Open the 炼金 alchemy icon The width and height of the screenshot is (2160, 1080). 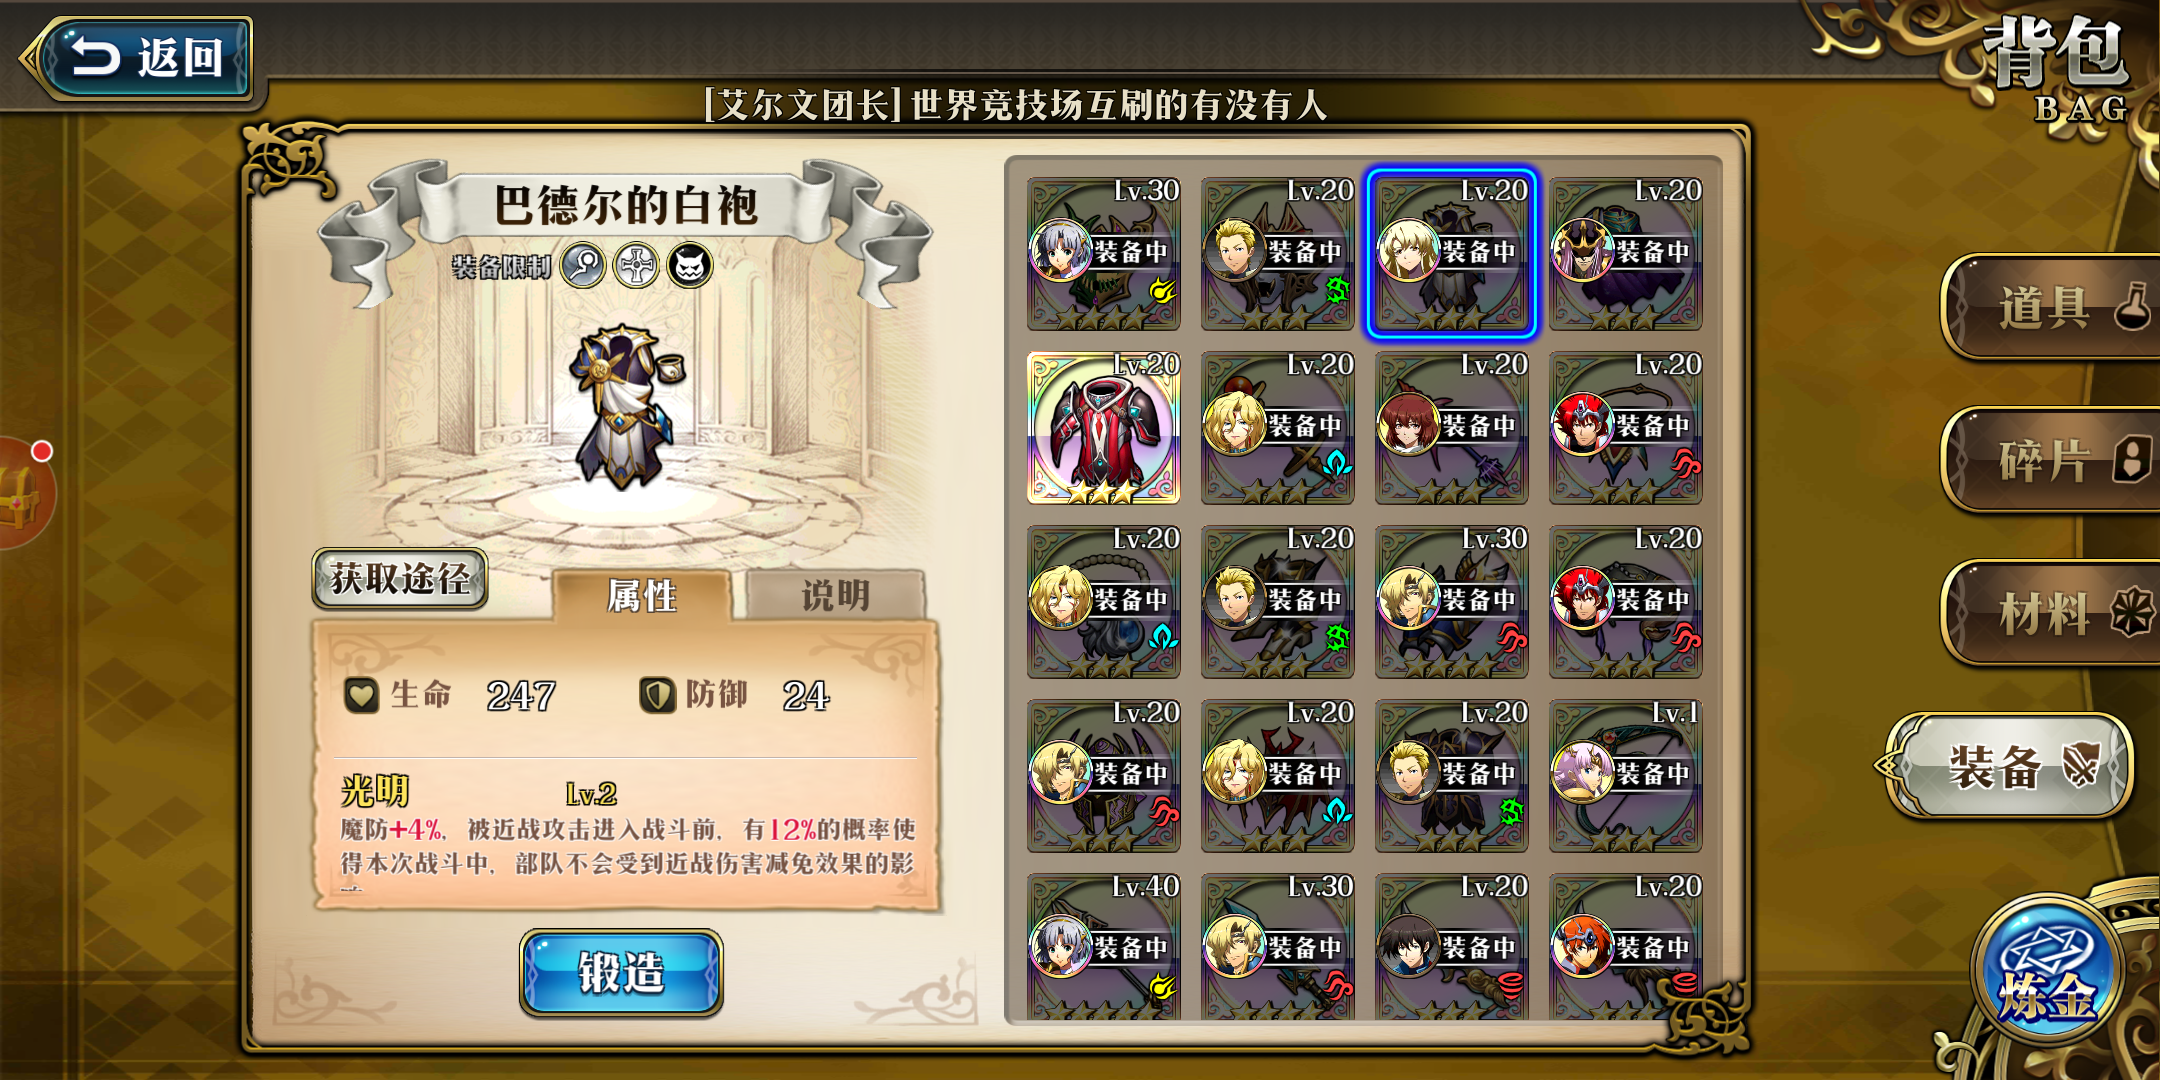[x=2046, y=970]
